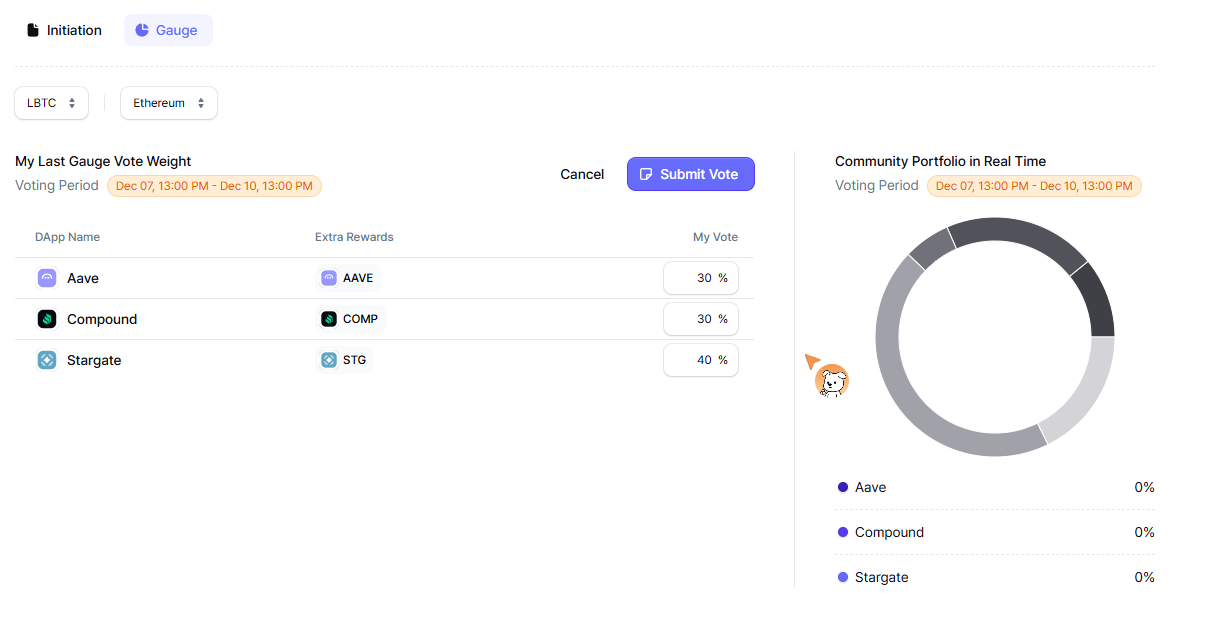
Task: Focus the Stargate vote percentage field
Action: coord(700,360)
